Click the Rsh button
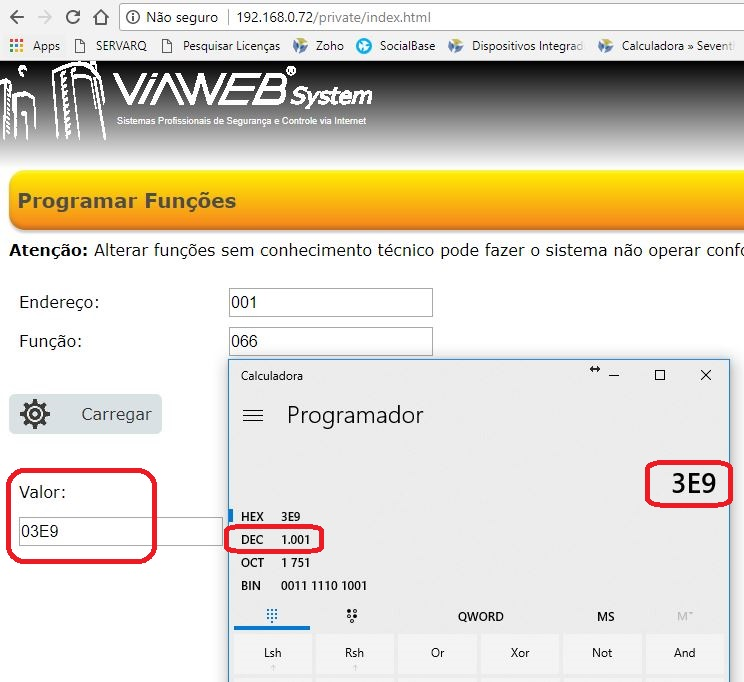The height and width of the screenshot is (682, 744). pos(354,654)
